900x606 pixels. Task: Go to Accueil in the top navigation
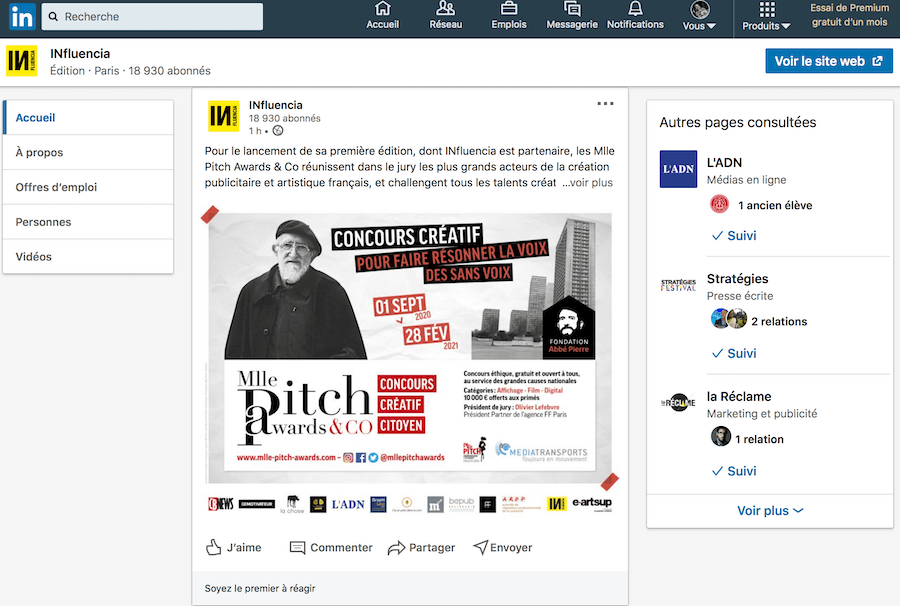[382, 15]
